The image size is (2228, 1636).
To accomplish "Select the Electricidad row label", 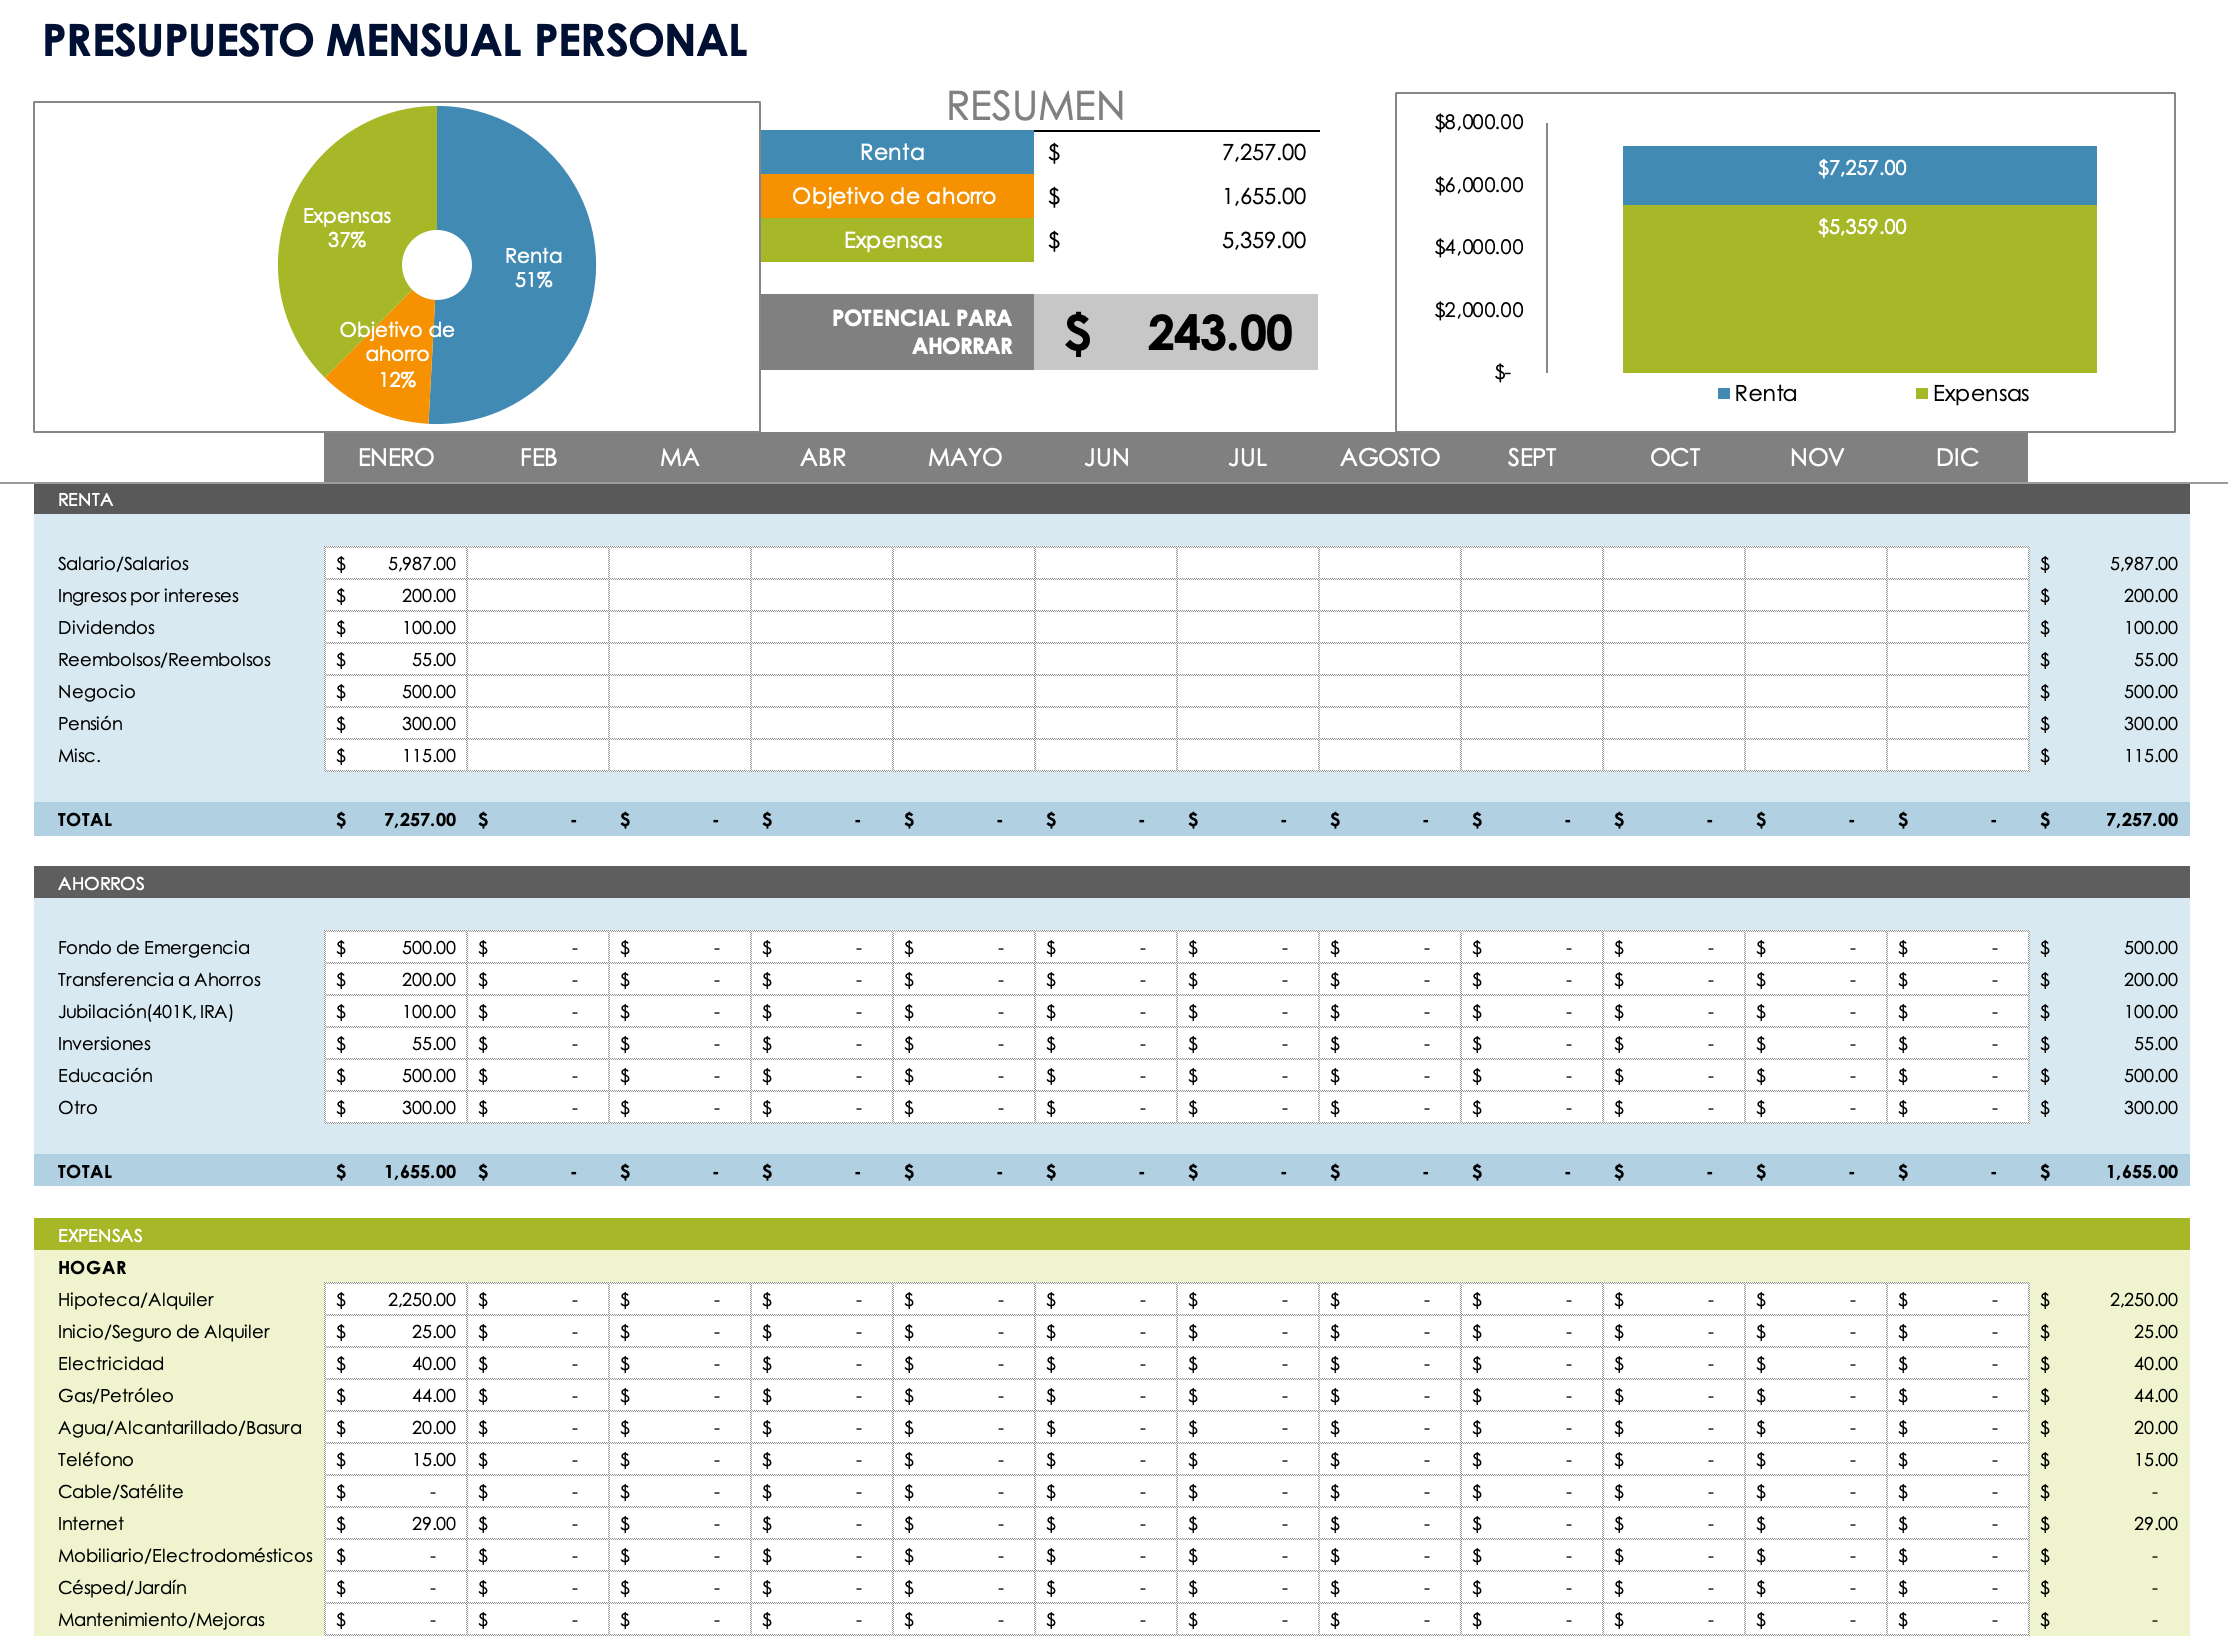I will 110,1363.
